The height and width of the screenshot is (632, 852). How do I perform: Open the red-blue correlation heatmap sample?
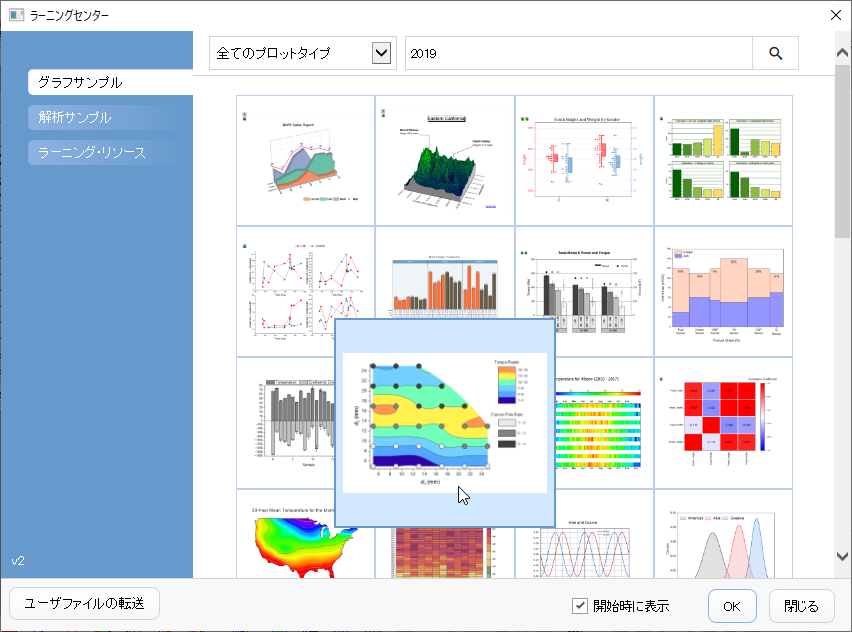tap(723, 423)
